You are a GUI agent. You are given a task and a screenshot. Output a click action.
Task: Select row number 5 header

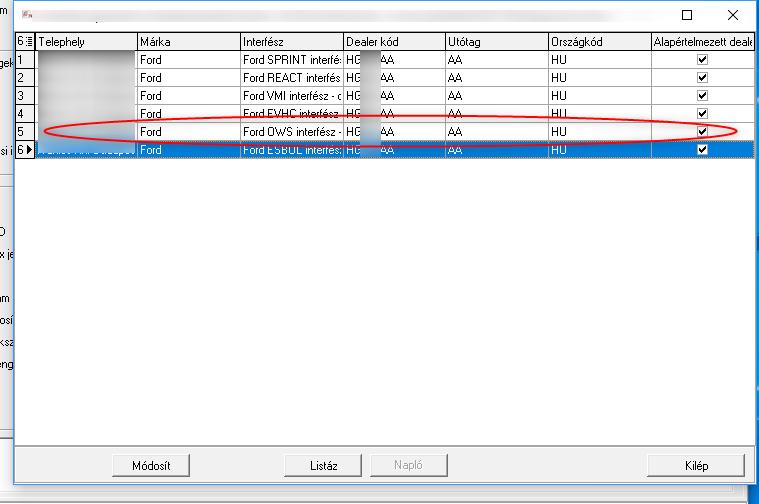pyautogui.click(x=25, y=131)
